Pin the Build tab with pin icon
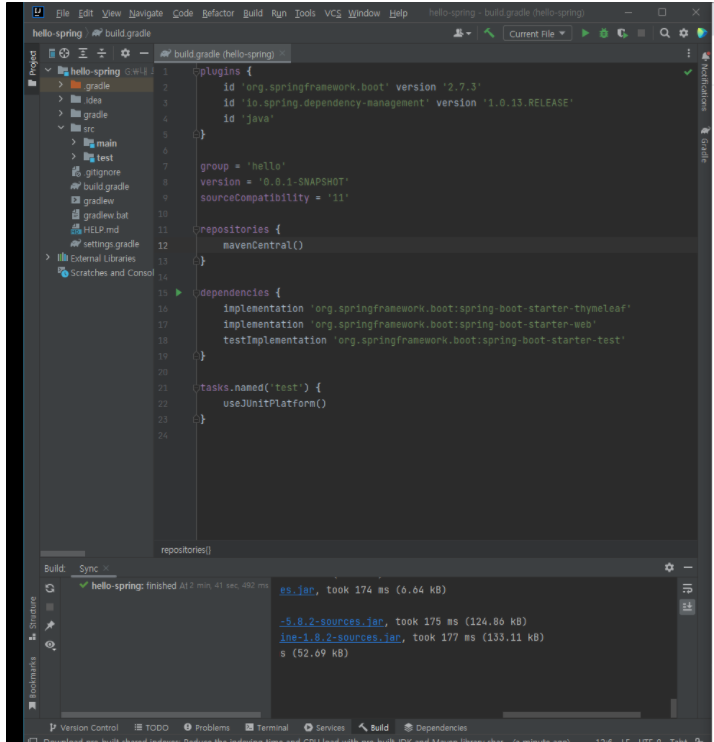The image size is (714, 742). (50, 626)
